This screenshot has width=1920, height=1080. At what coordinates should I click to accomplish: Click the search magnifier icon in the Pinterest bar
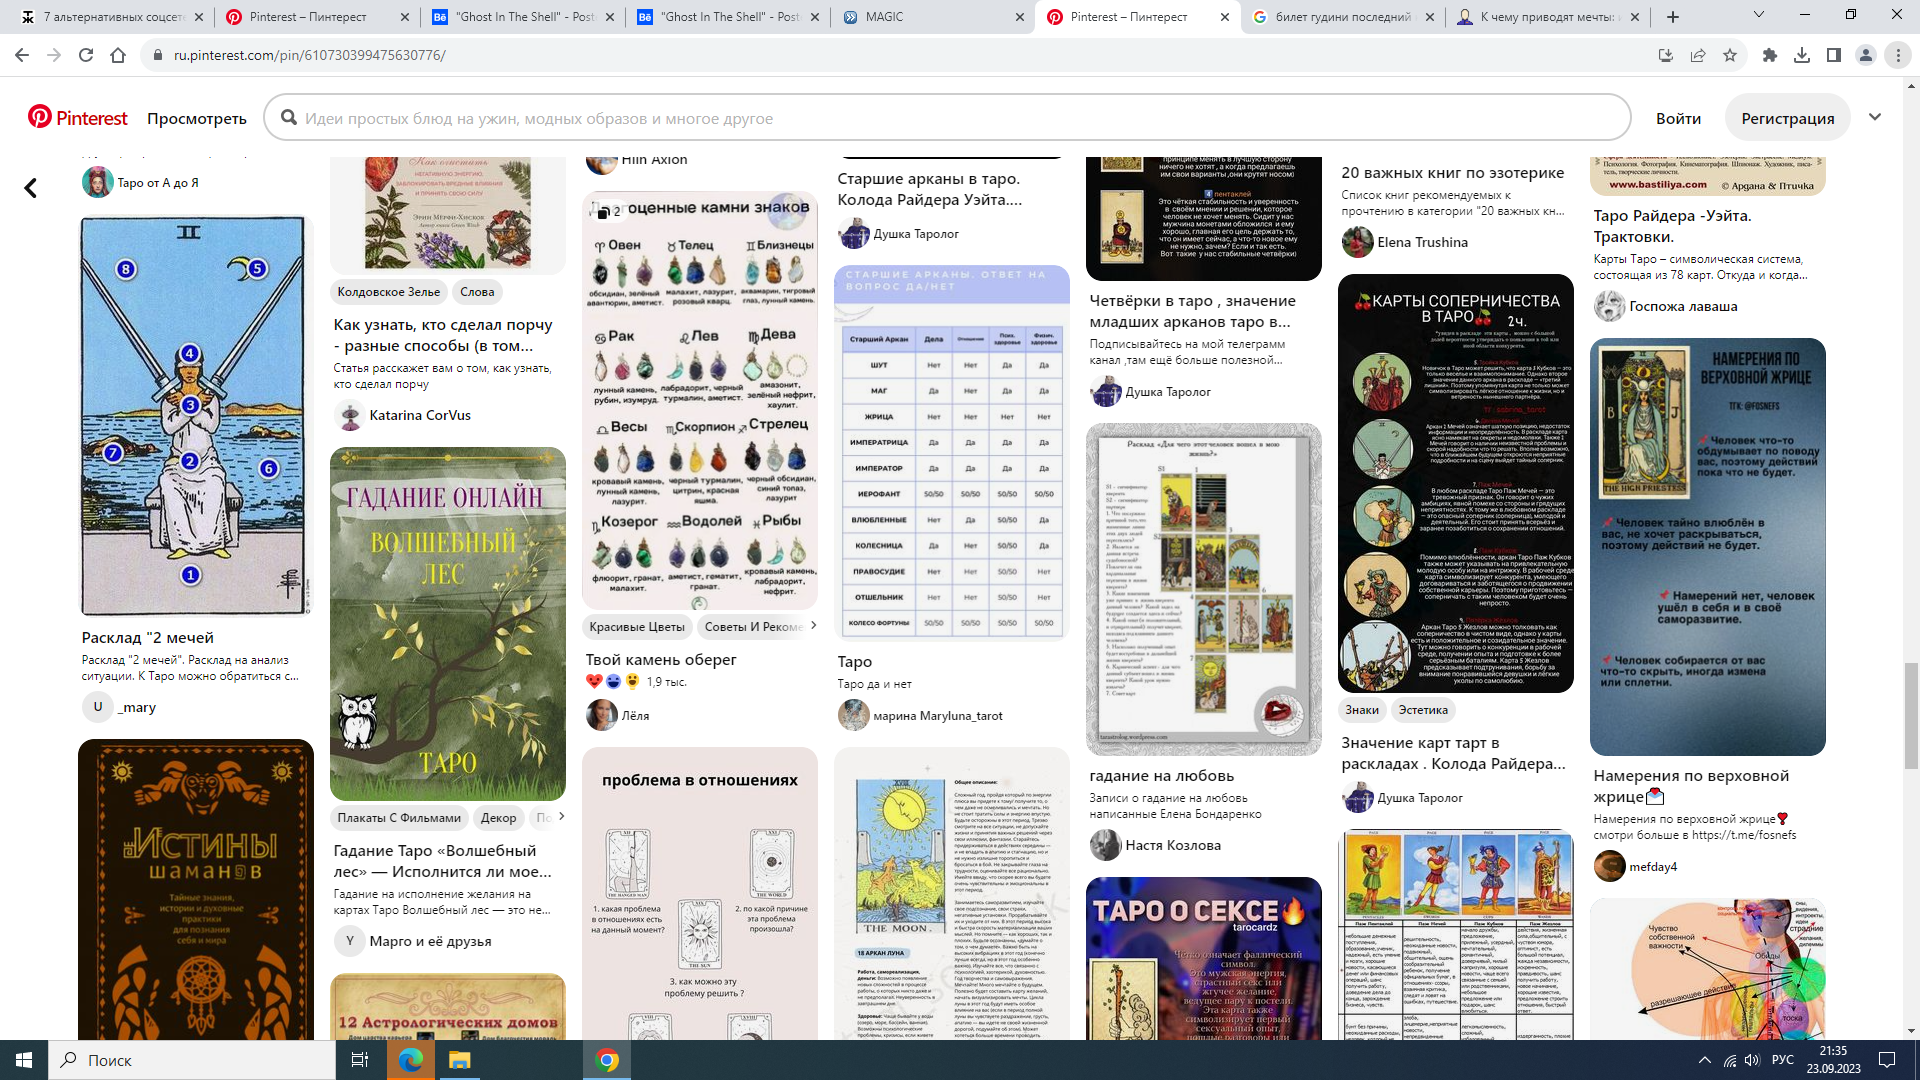point(289,118)
